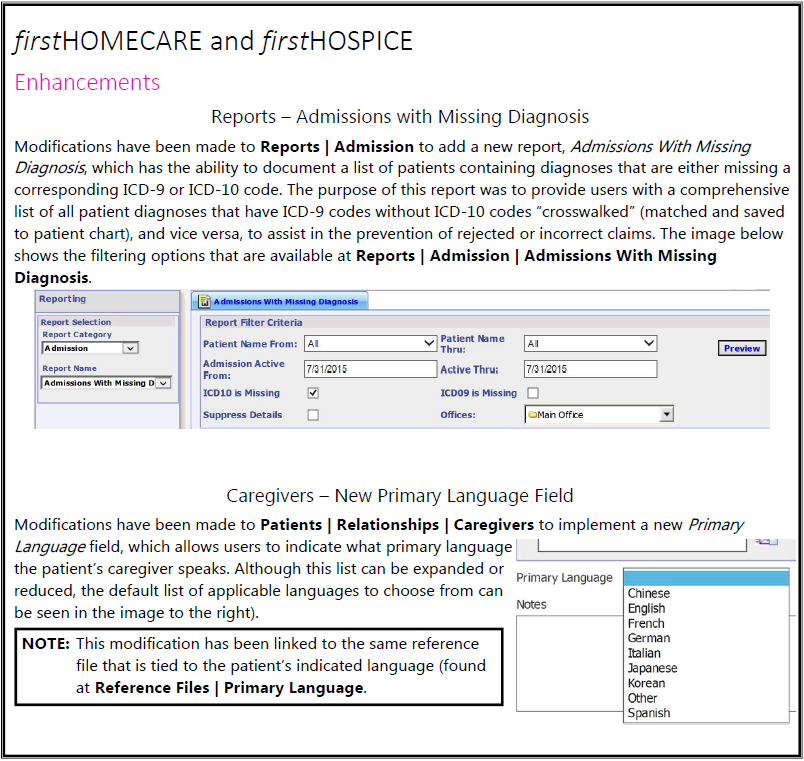Screen dimensions: 804x761
Task: Expand the Report Name dropdown
Action: pyautogui.click(x=163, y=383)
